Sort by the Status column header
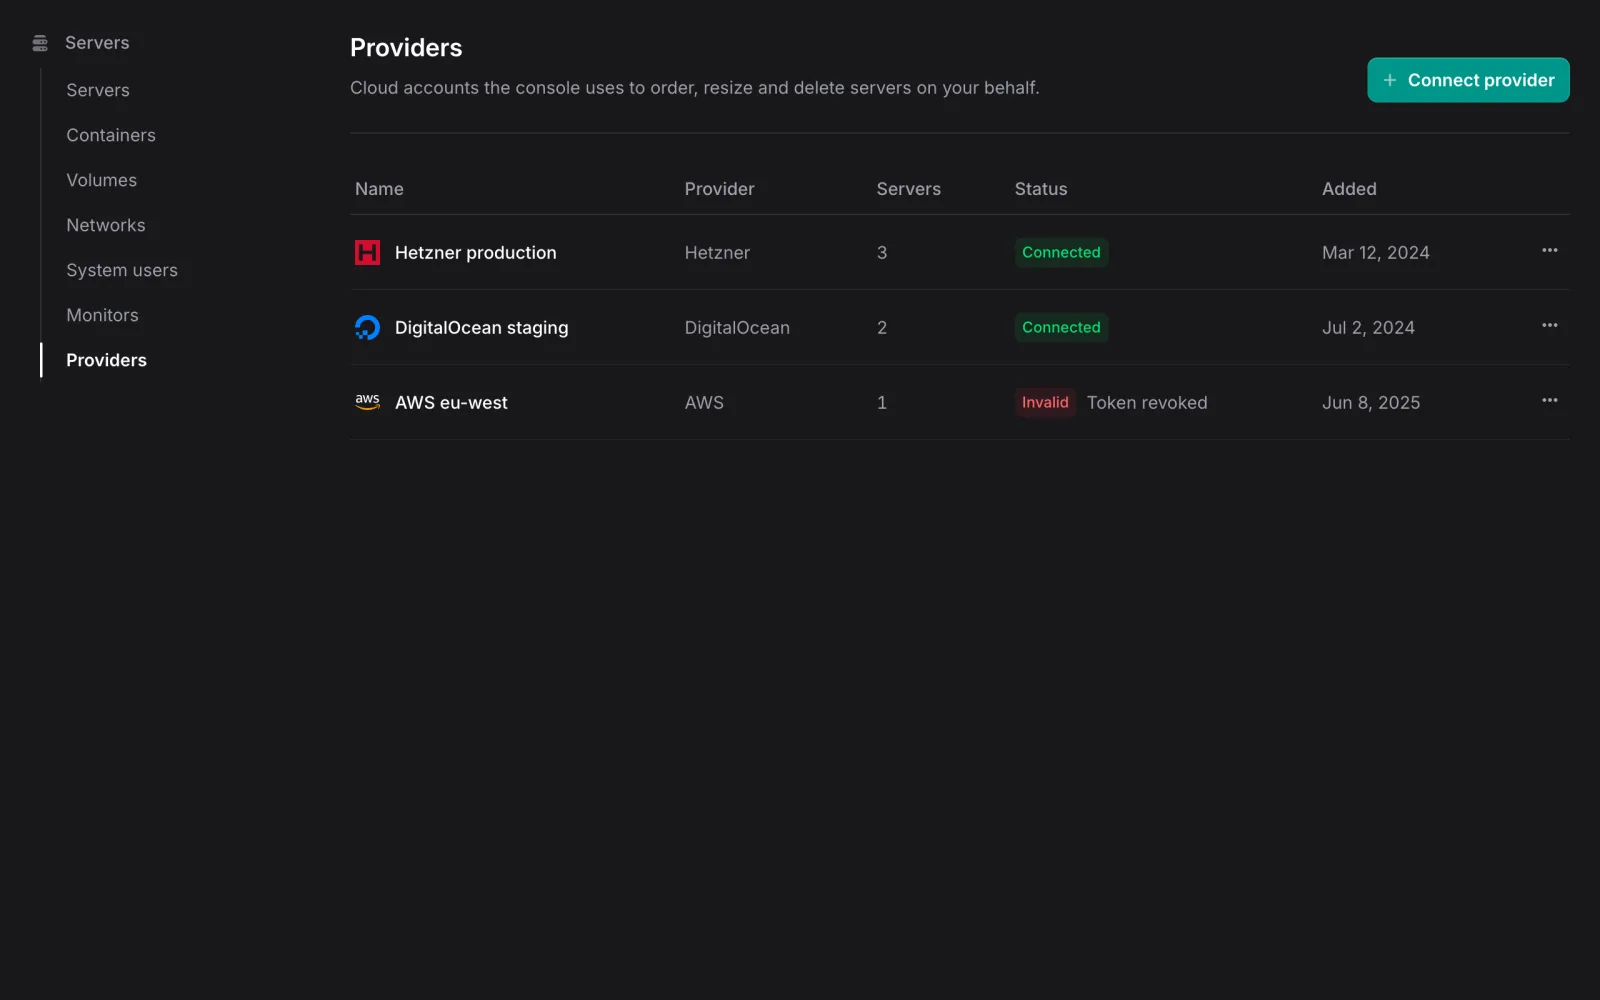The height and width of the screenshot is (1000, 1600). (x=1041, y=189)
